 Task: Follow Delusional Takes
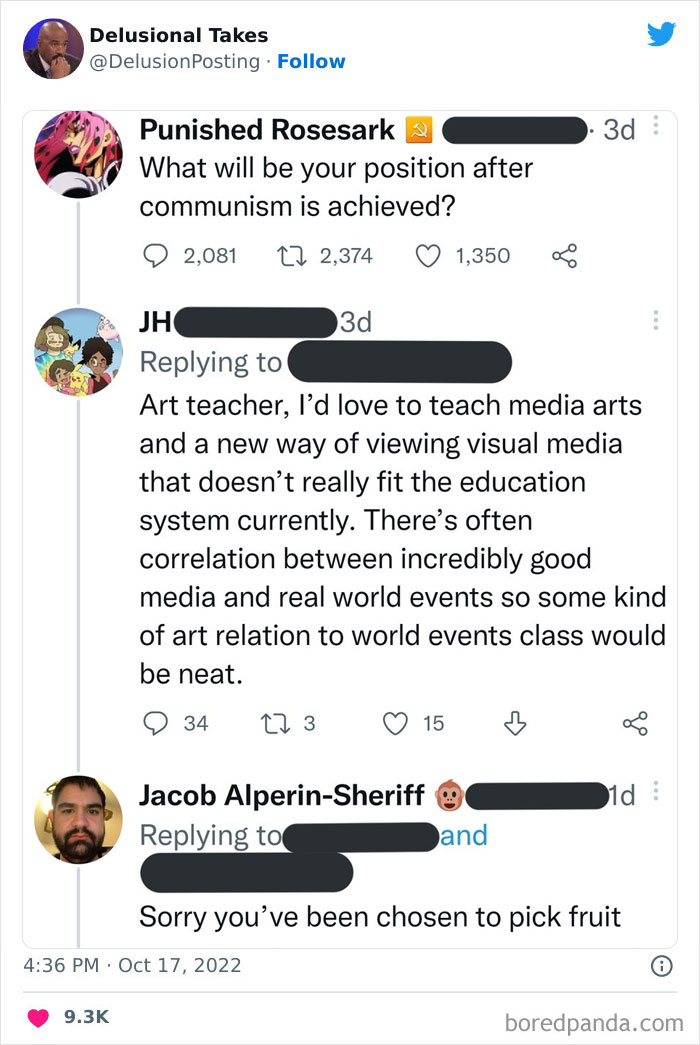[312, 61]
